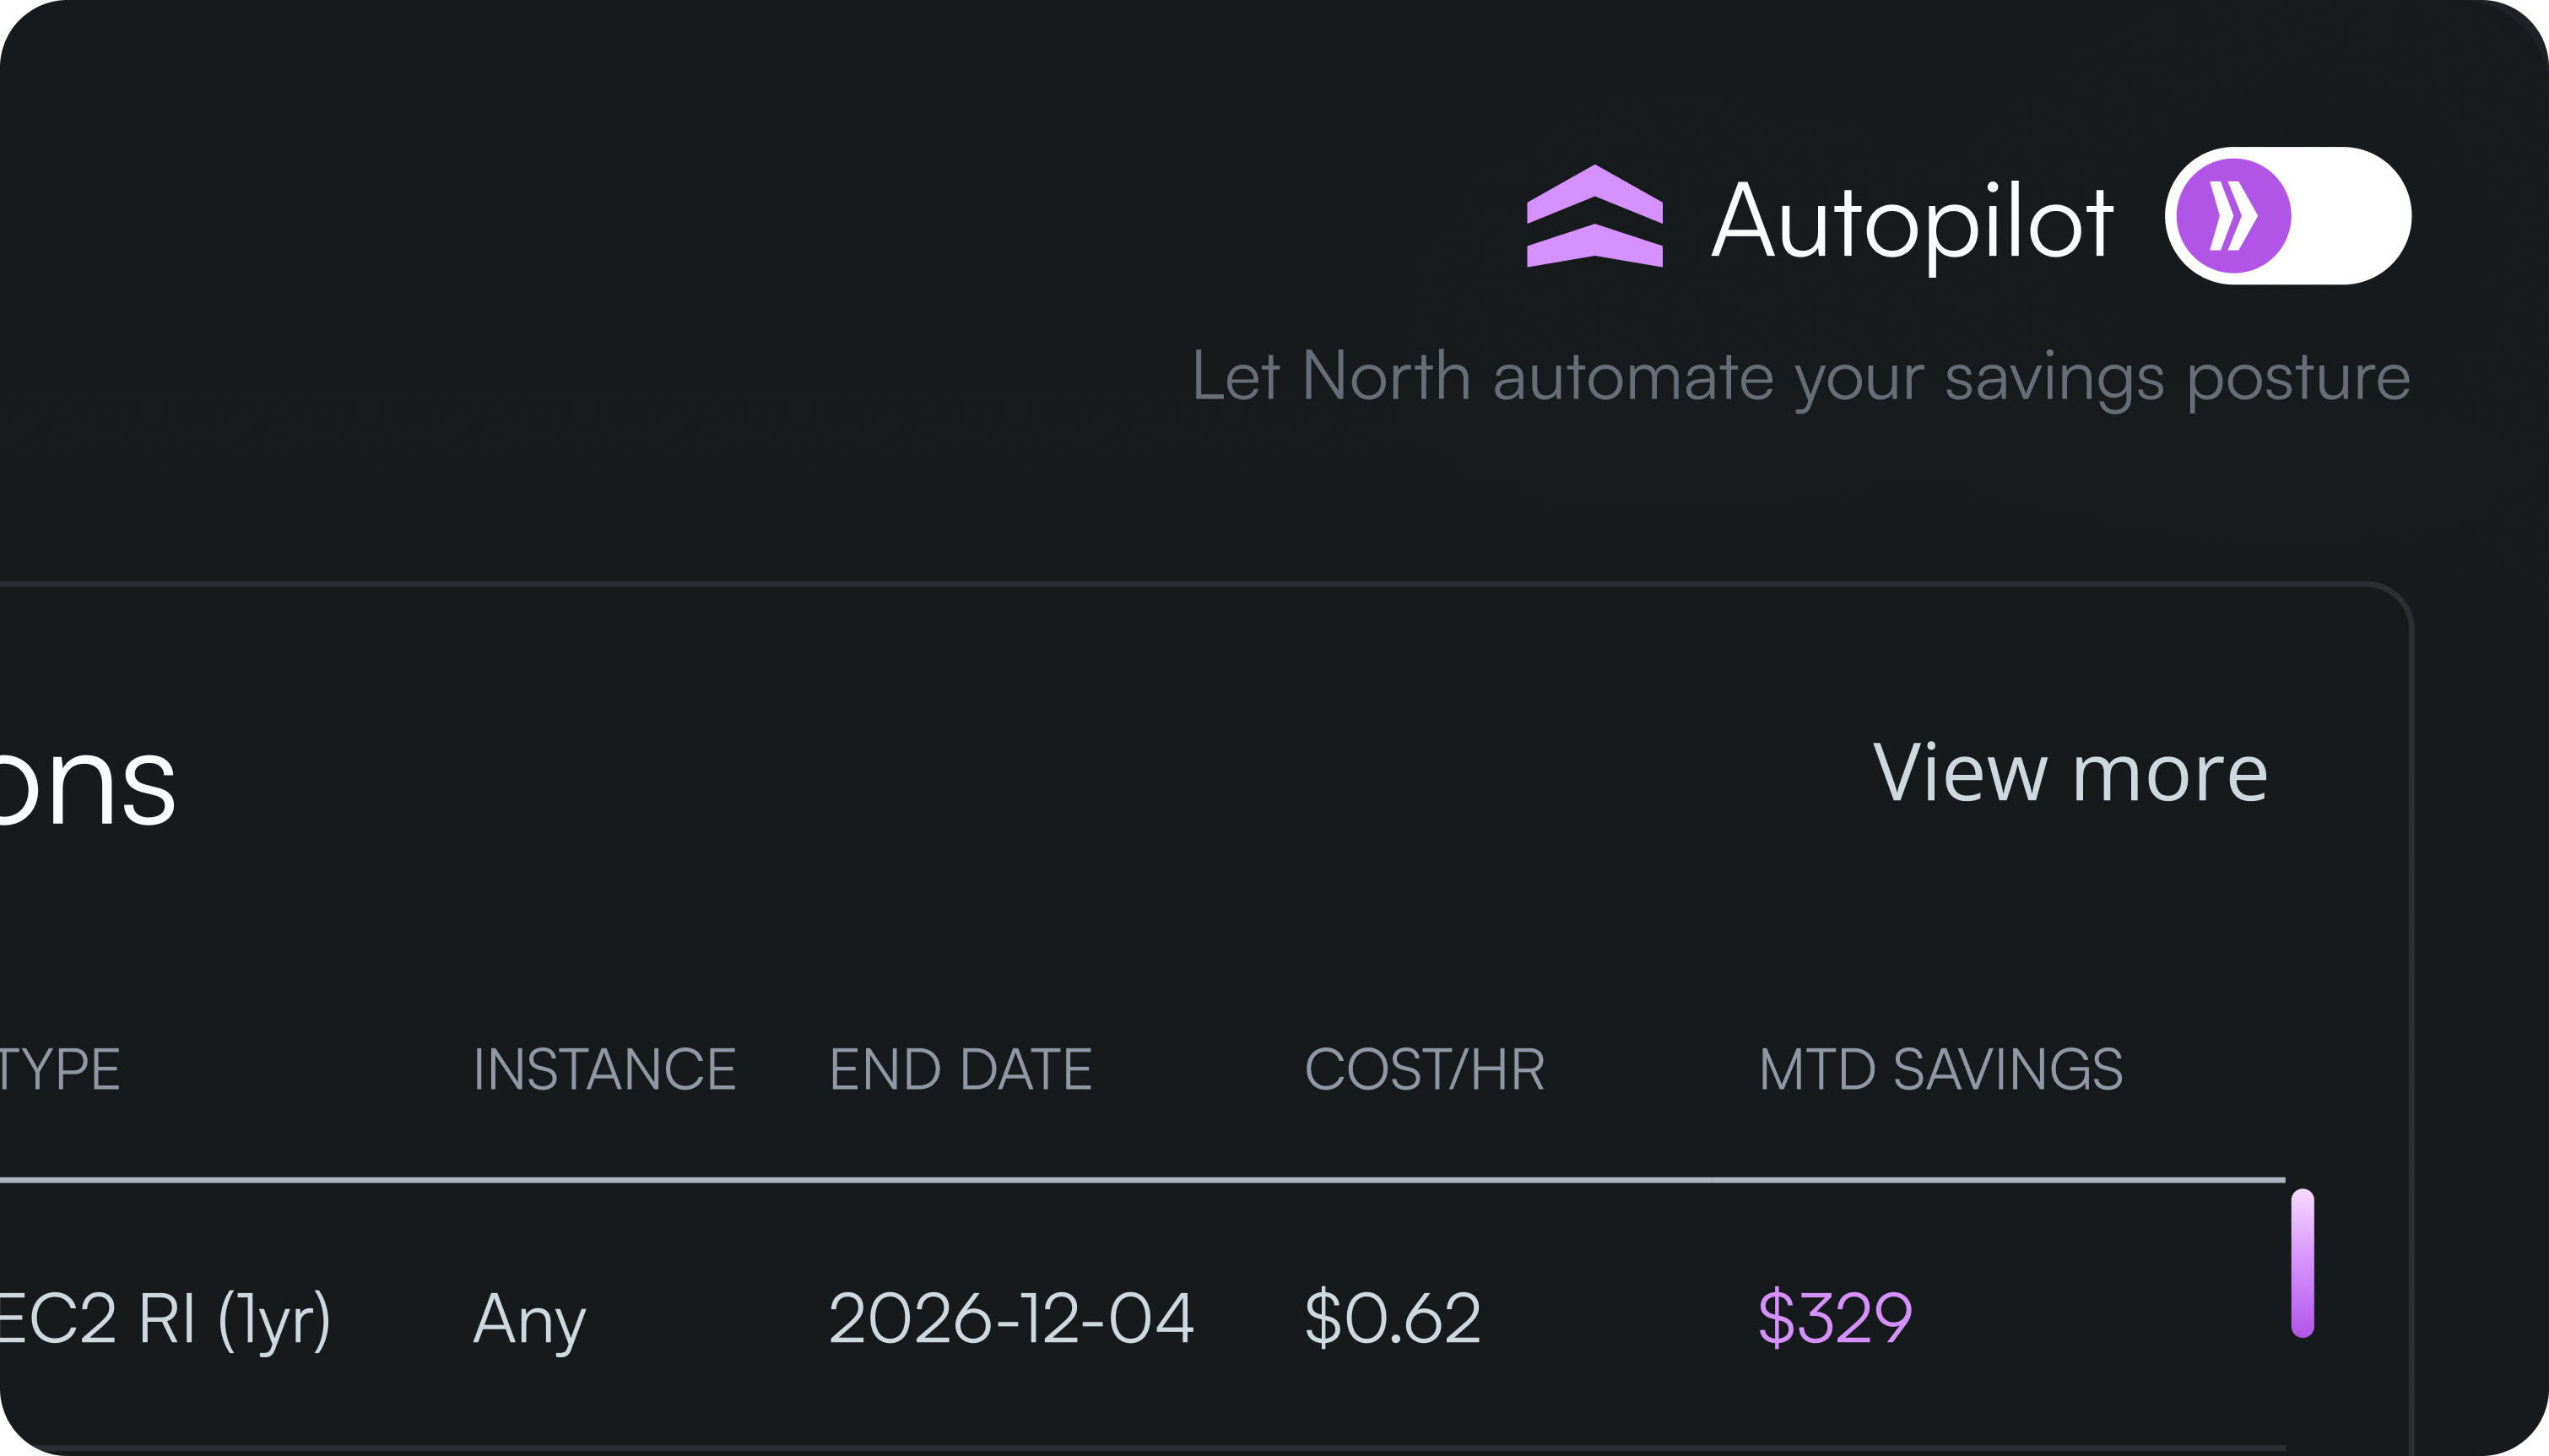Screen dimensions: 2549x1456
Task: Click the divider line under the table headers
Action: click(x=1140, y=1180)
